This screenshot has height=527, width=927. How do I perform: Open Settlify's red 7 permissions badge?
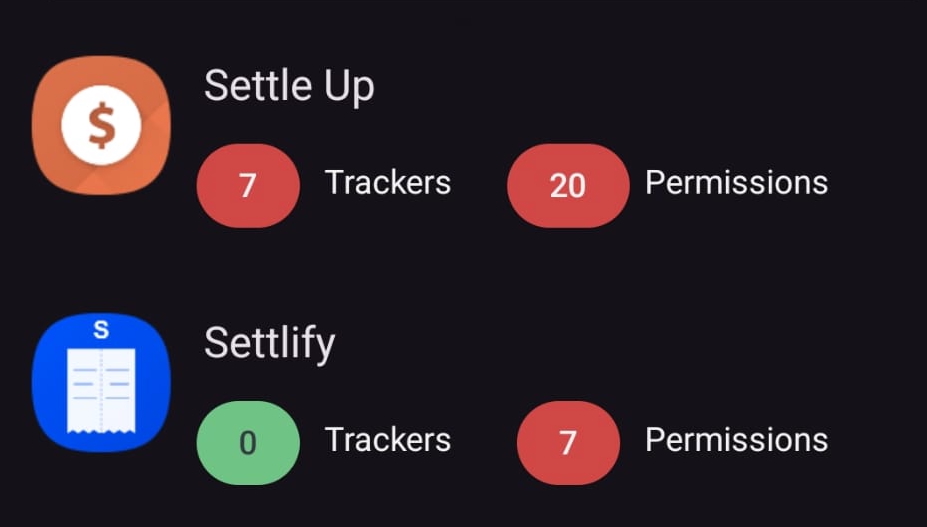567,442
